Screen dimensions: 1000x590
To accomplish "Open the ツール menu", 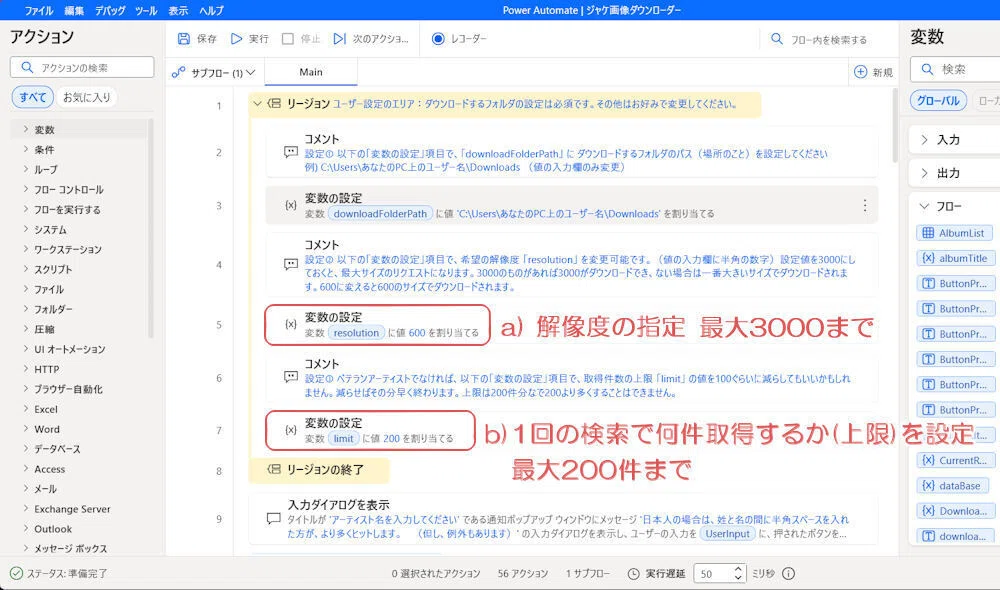I will [146, 10].
